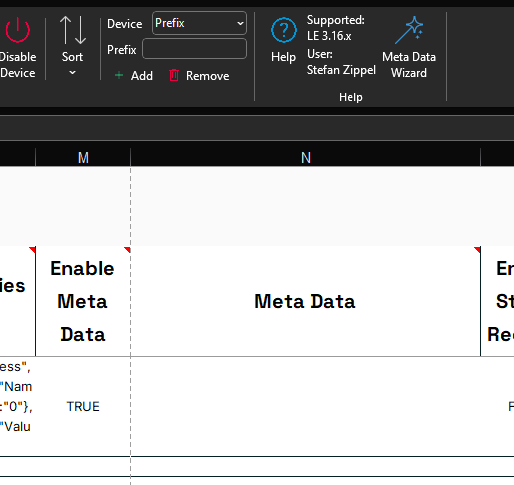514x485 pixels.
Task: Click the Disable Device label text
Action: point(18,65)
